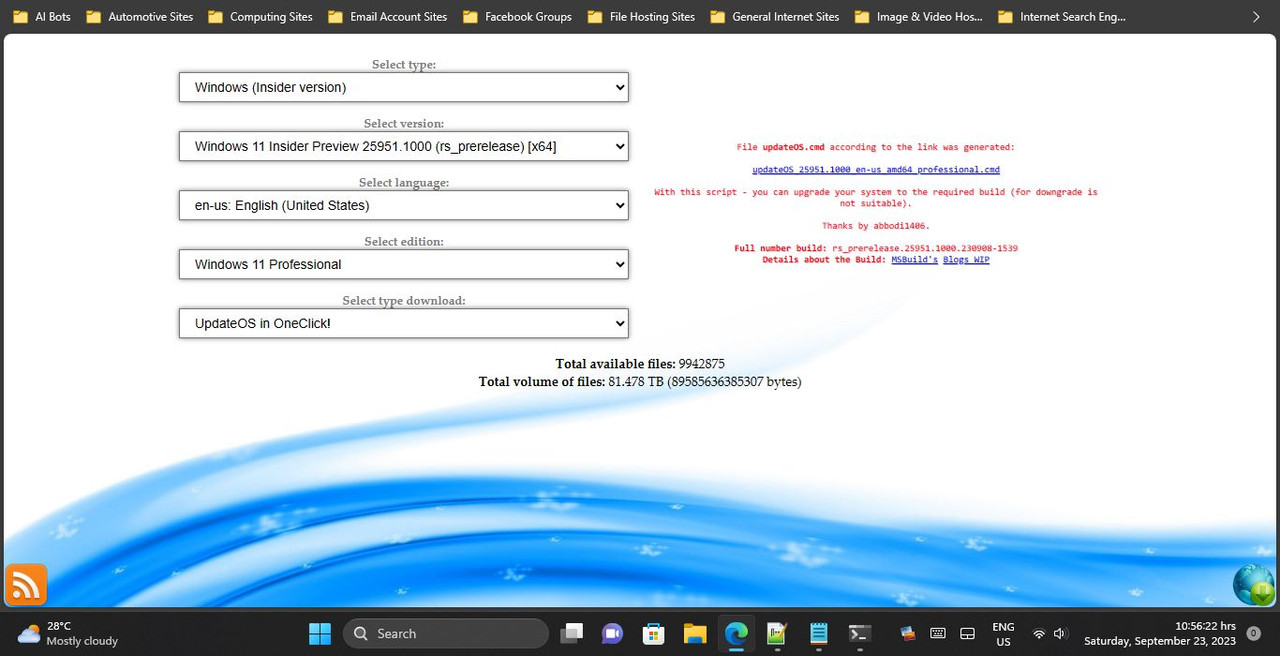Open the Automotive Sites bookmark folder
Image resolution: width=1280 pixels, height=656 pixels.
pos(140,16)
